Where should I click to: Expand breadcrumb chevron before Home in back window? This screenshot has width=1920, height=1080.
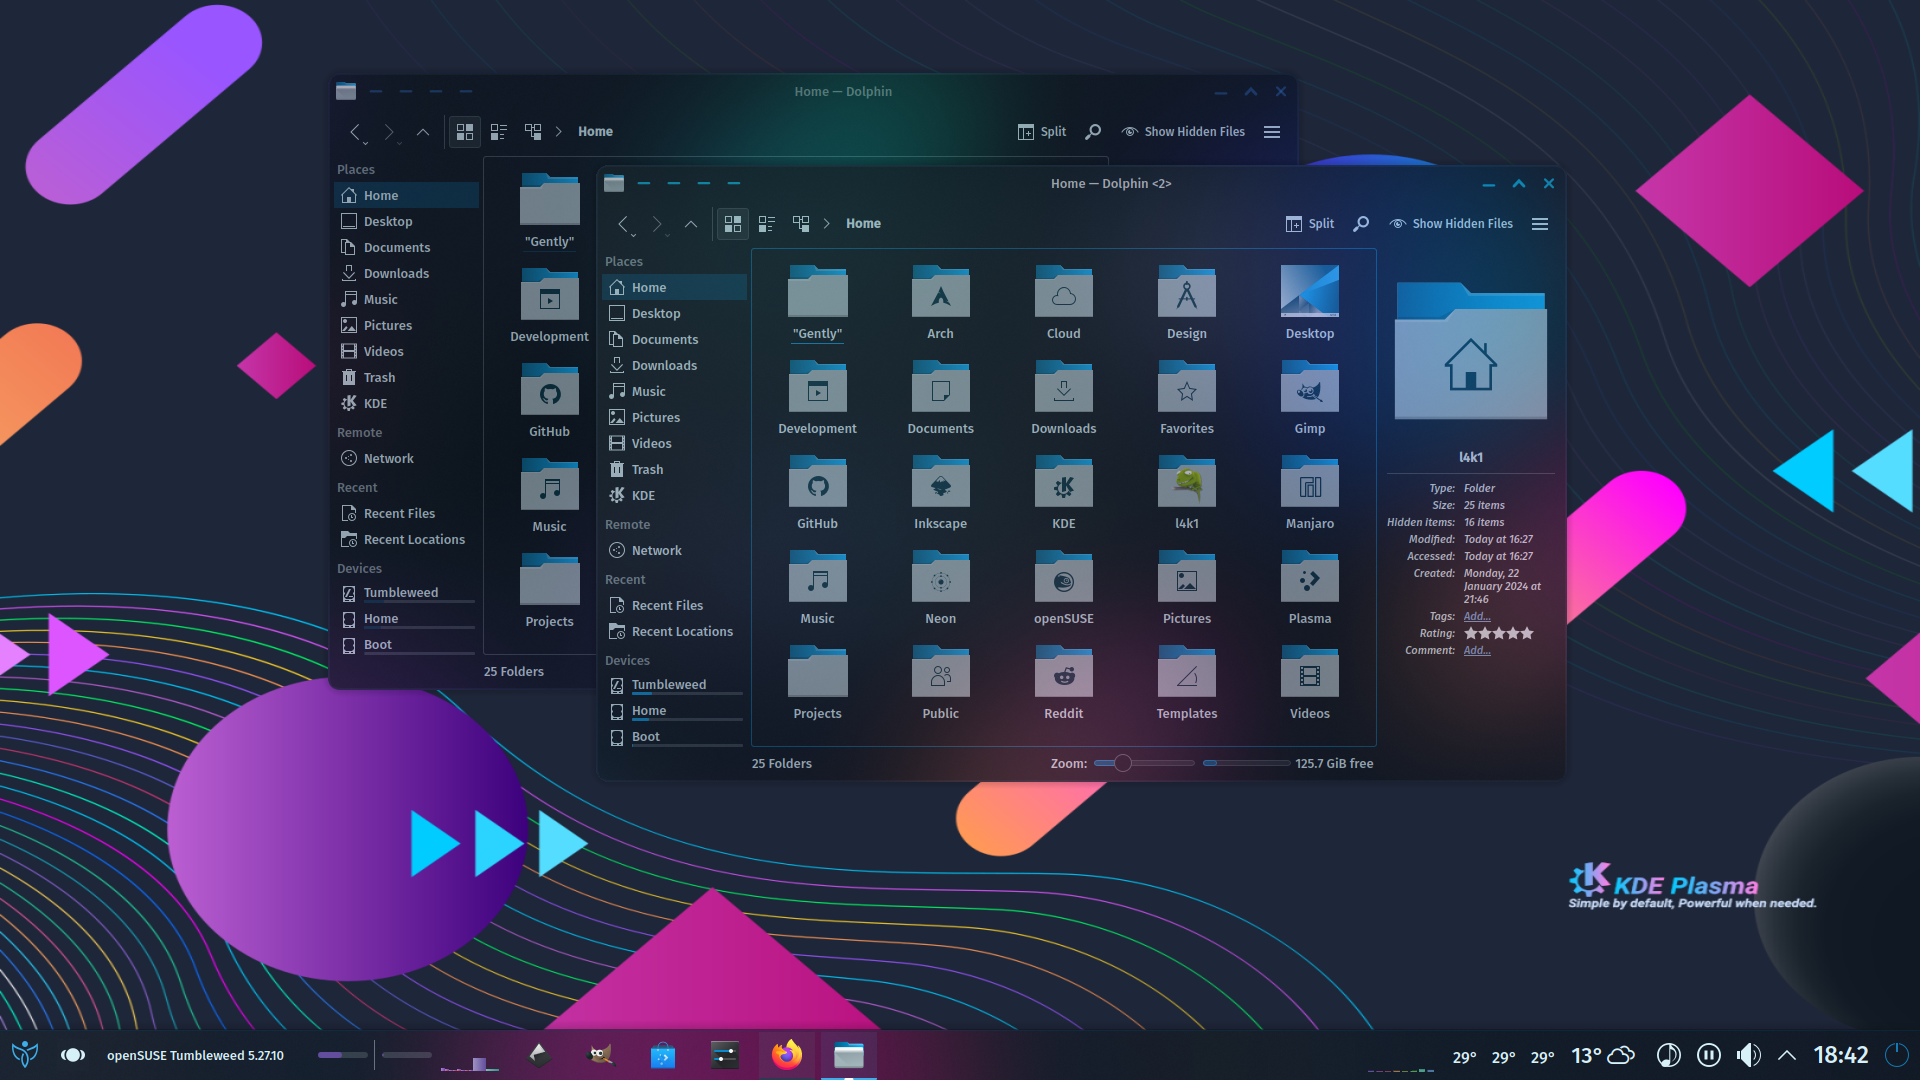point(559,132)
